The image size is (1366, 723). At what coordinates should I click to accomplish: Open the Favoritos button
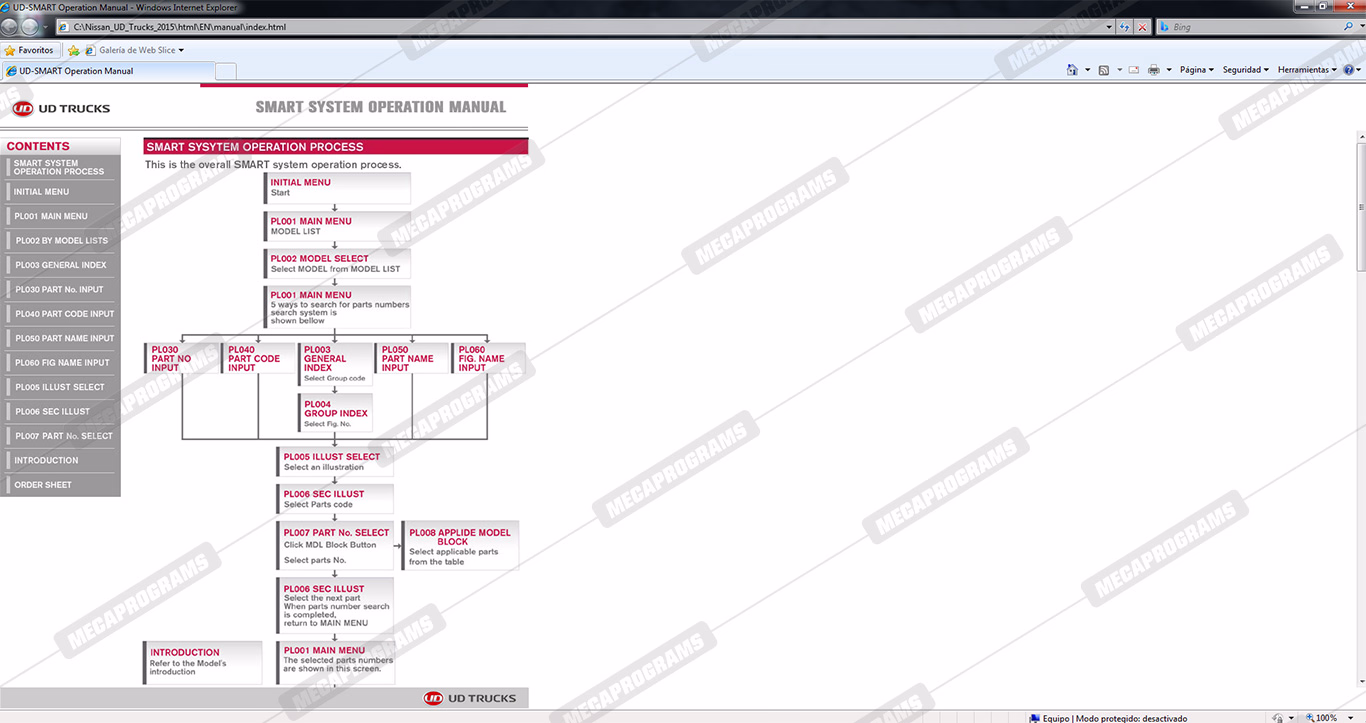click(x=30, y=50)
